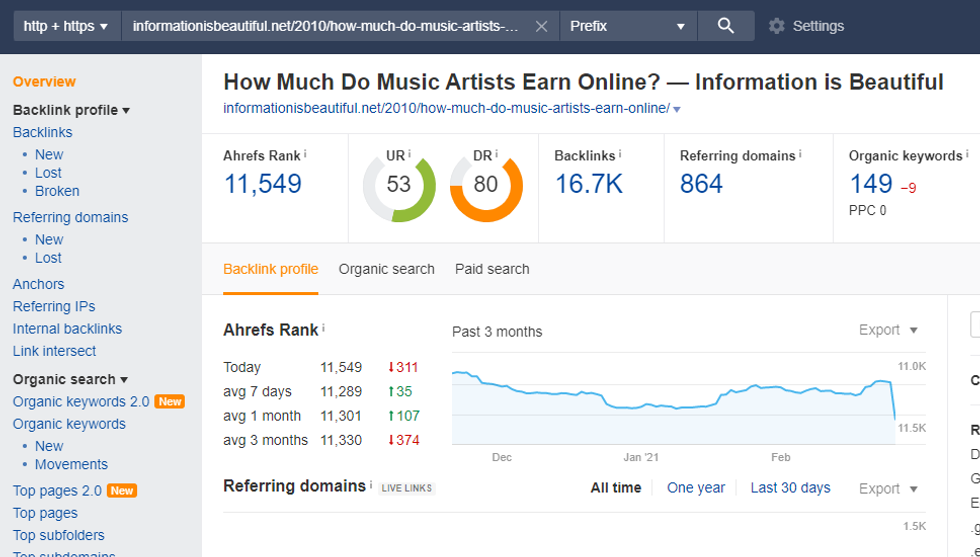Viewport: 980px width, 557px height.
Task: Open Referring IPs in the sidebar
Action: 54,306
